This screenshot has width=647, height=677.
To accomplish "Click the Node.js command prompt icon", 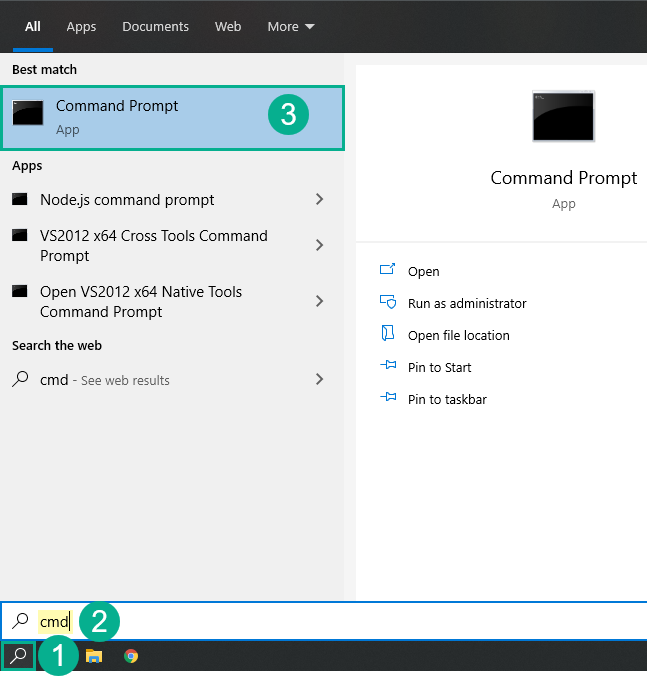I will pos(20,200).
